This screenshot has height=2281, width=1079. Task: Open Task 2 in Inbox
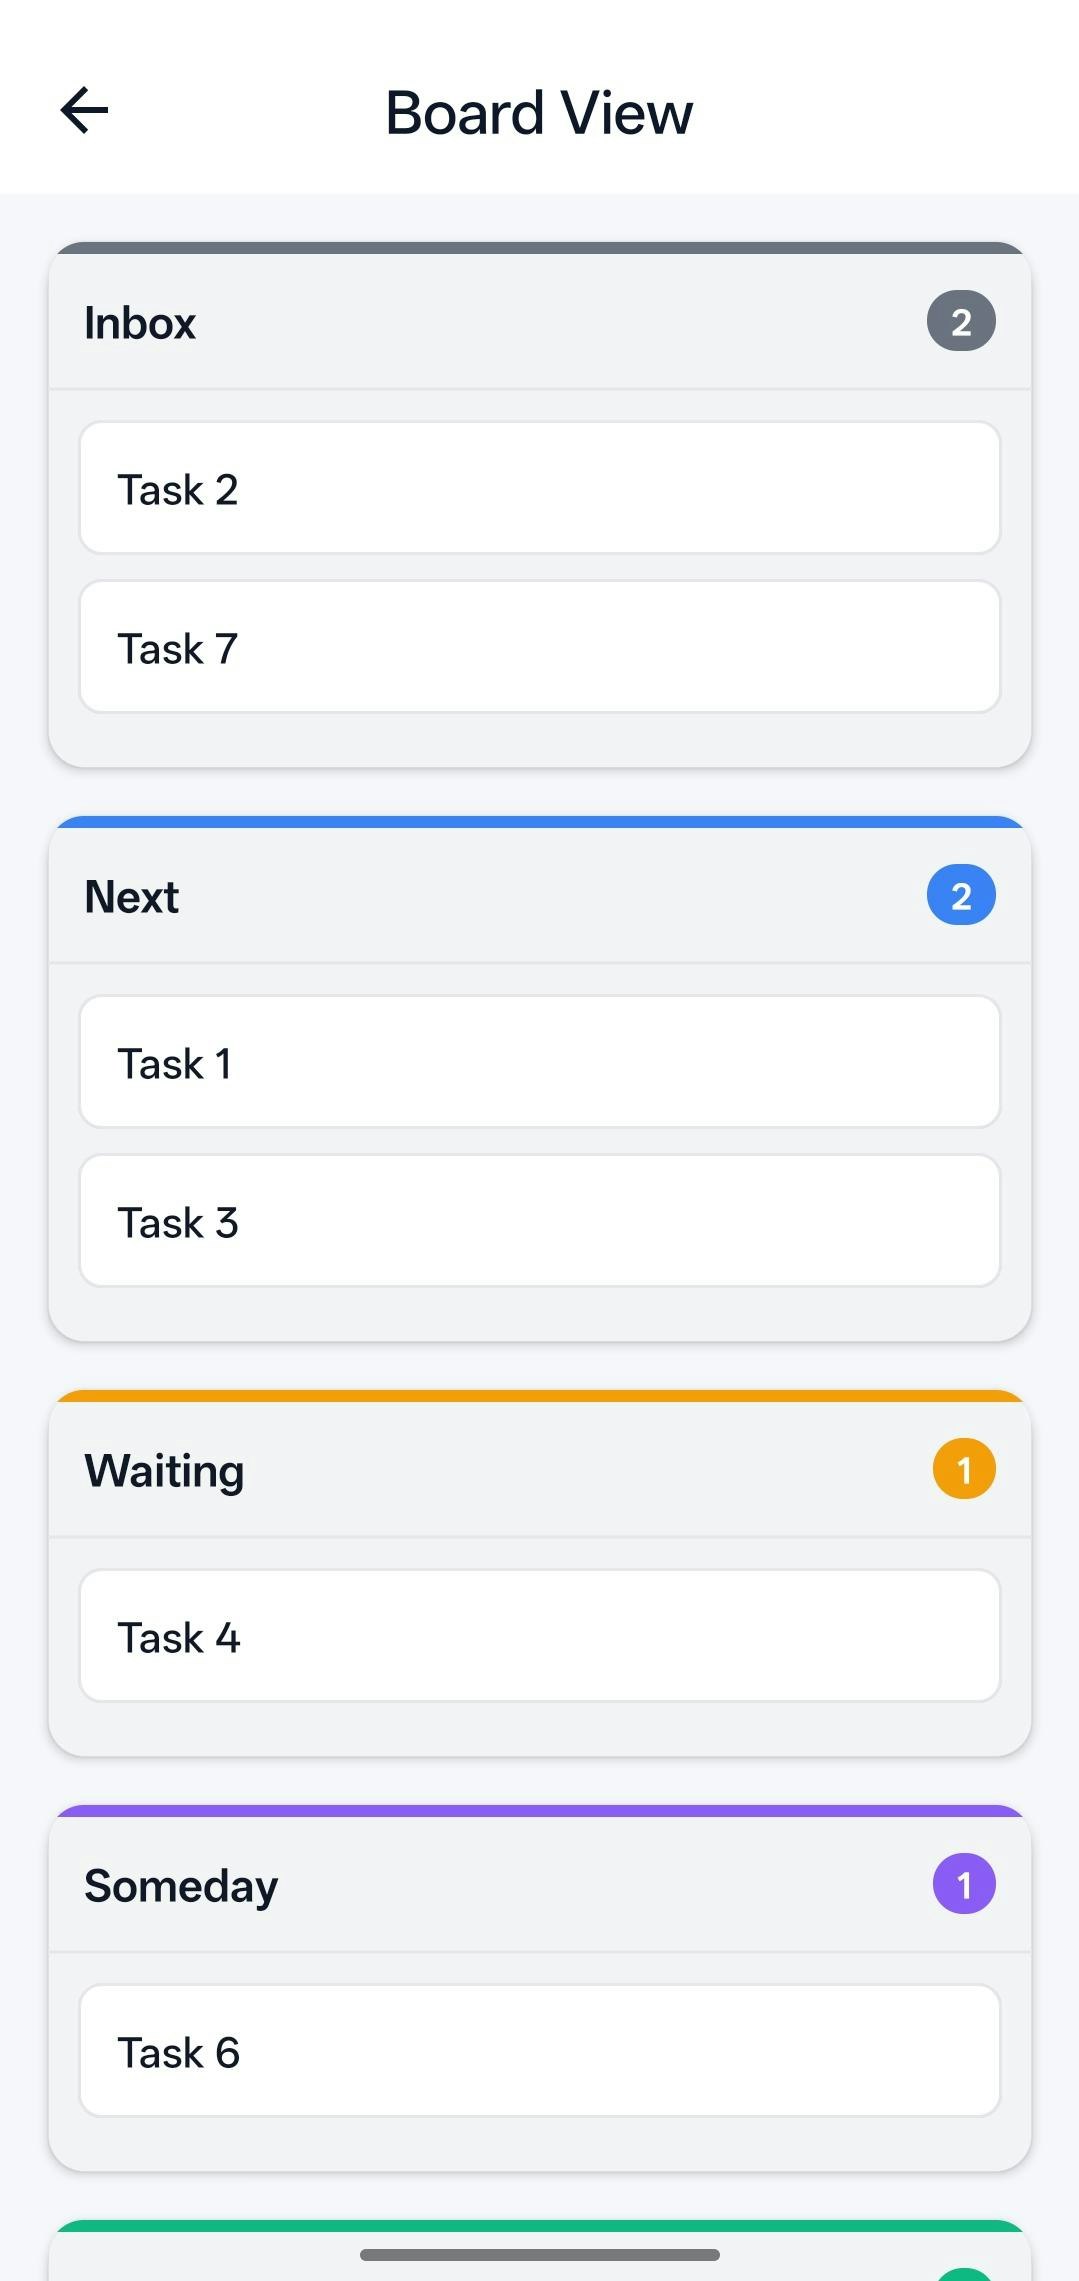[x=539, y=488]
